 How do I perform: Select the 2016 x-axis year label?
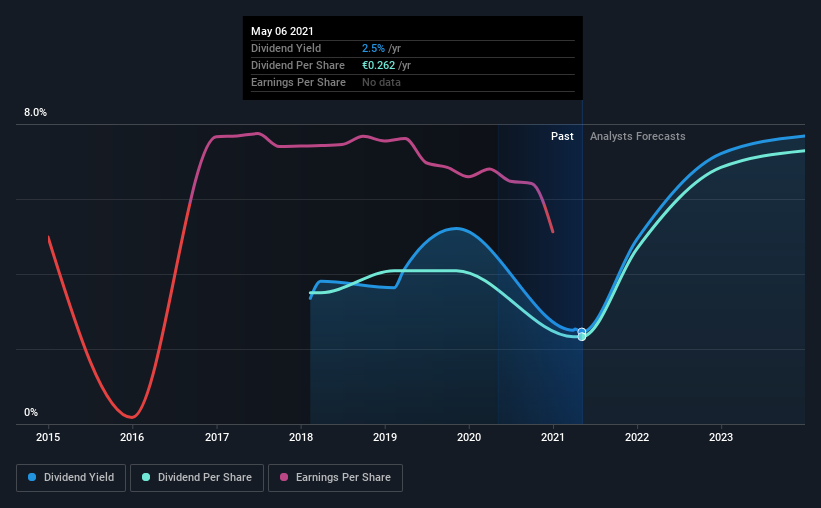click(132, 437)
